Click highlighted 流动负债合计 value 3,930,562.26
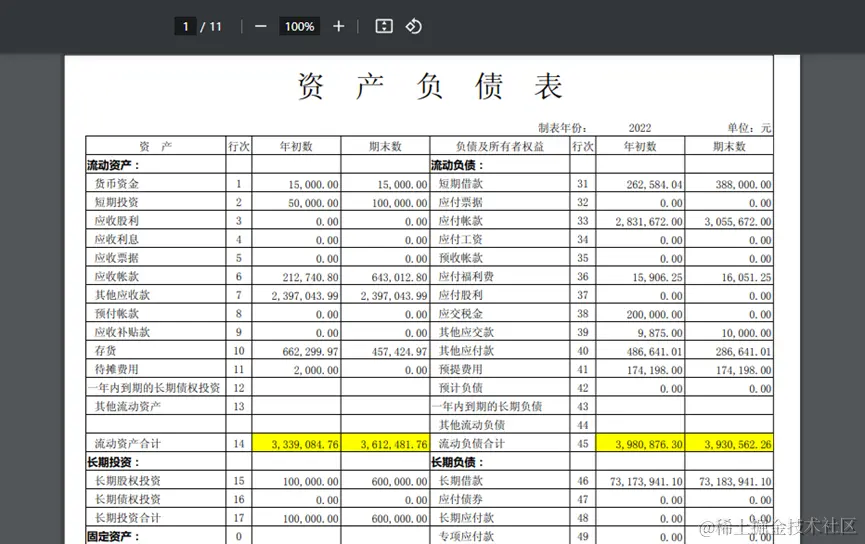 tap(738, 444)
